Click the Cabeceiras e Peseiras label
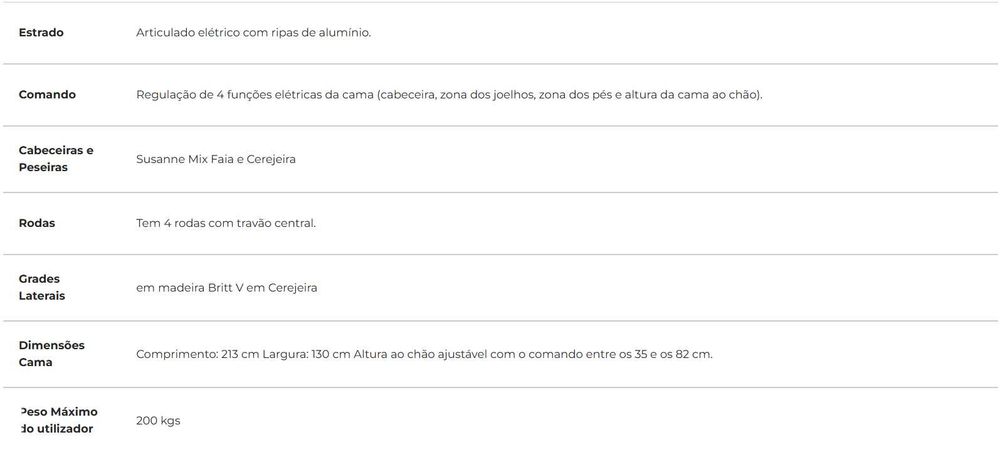The height and width of the screenshot is (452, 1000). [55, 159]
